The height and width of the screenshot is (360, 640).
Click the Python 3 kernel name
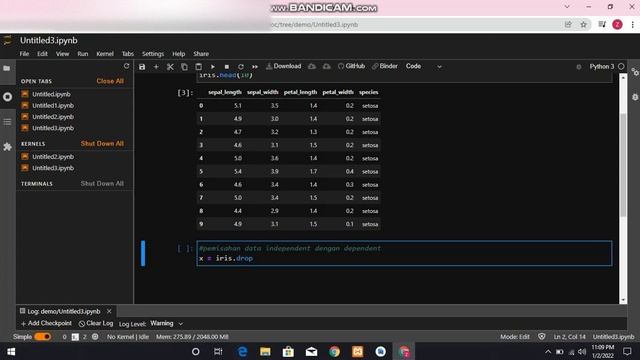click(602, 67)
